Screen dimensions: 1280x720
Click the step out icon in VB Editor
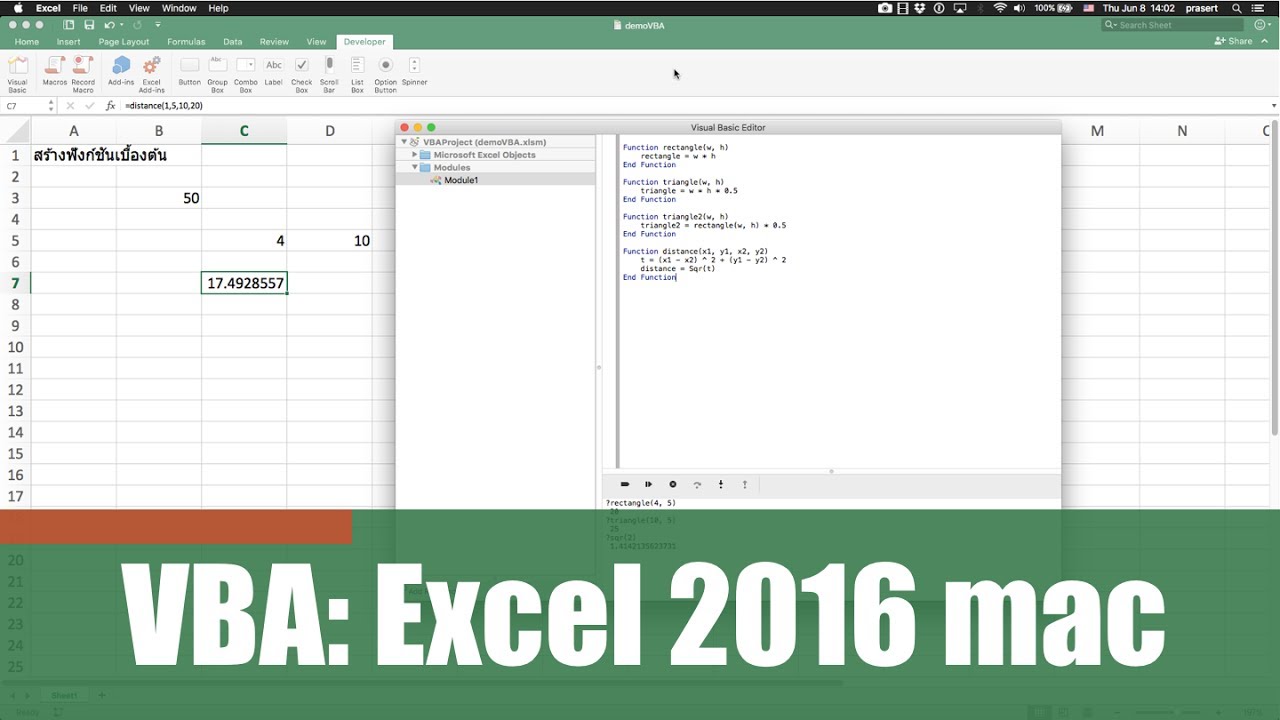pyautogui.click(x=744, y=484)
